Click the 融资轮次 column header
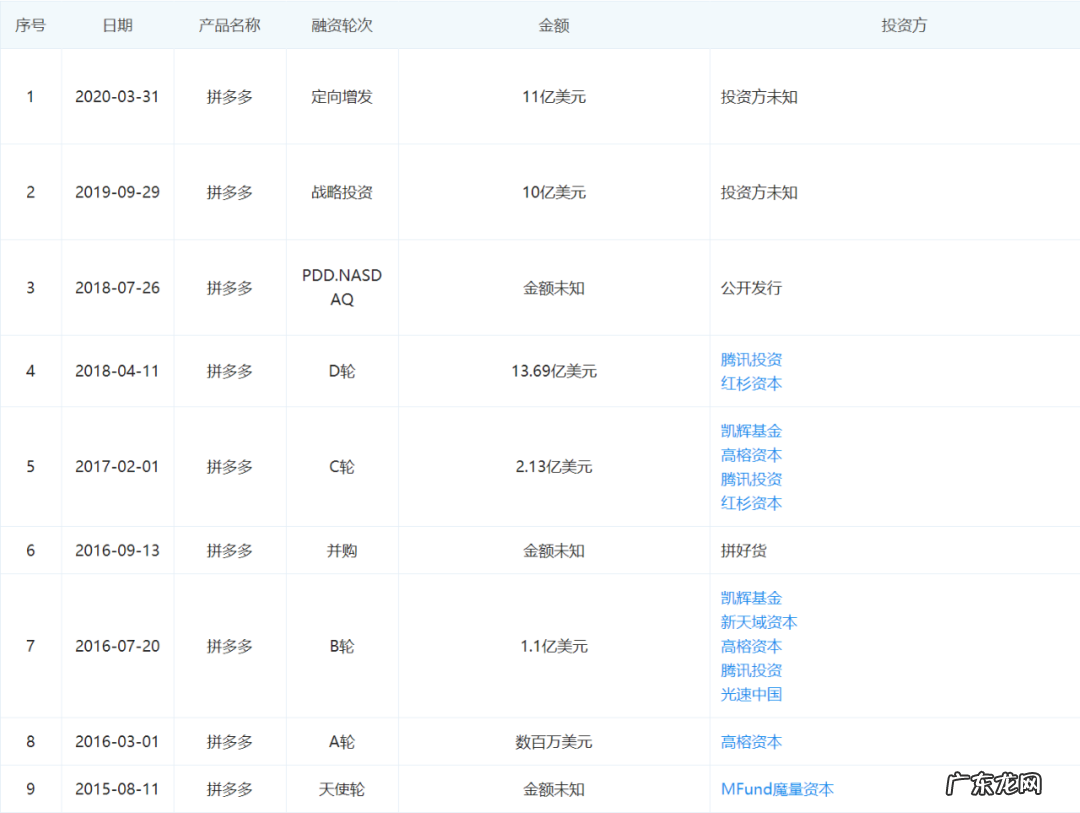 pos(342,25)
